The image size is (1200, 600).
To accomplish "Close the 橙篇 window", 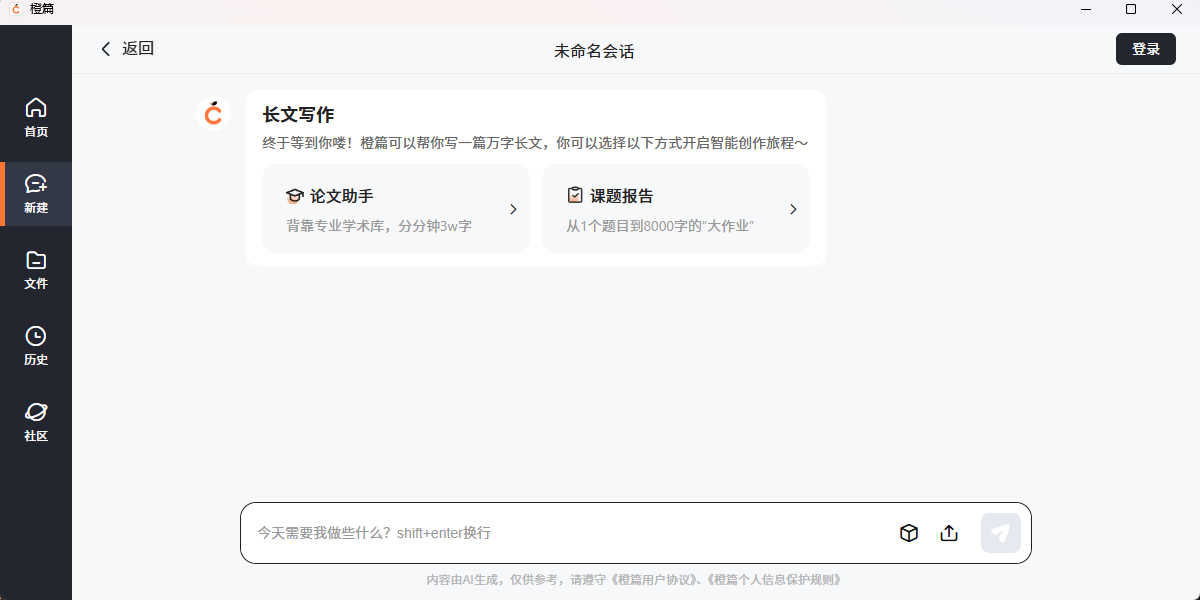I will [1177, 9].
